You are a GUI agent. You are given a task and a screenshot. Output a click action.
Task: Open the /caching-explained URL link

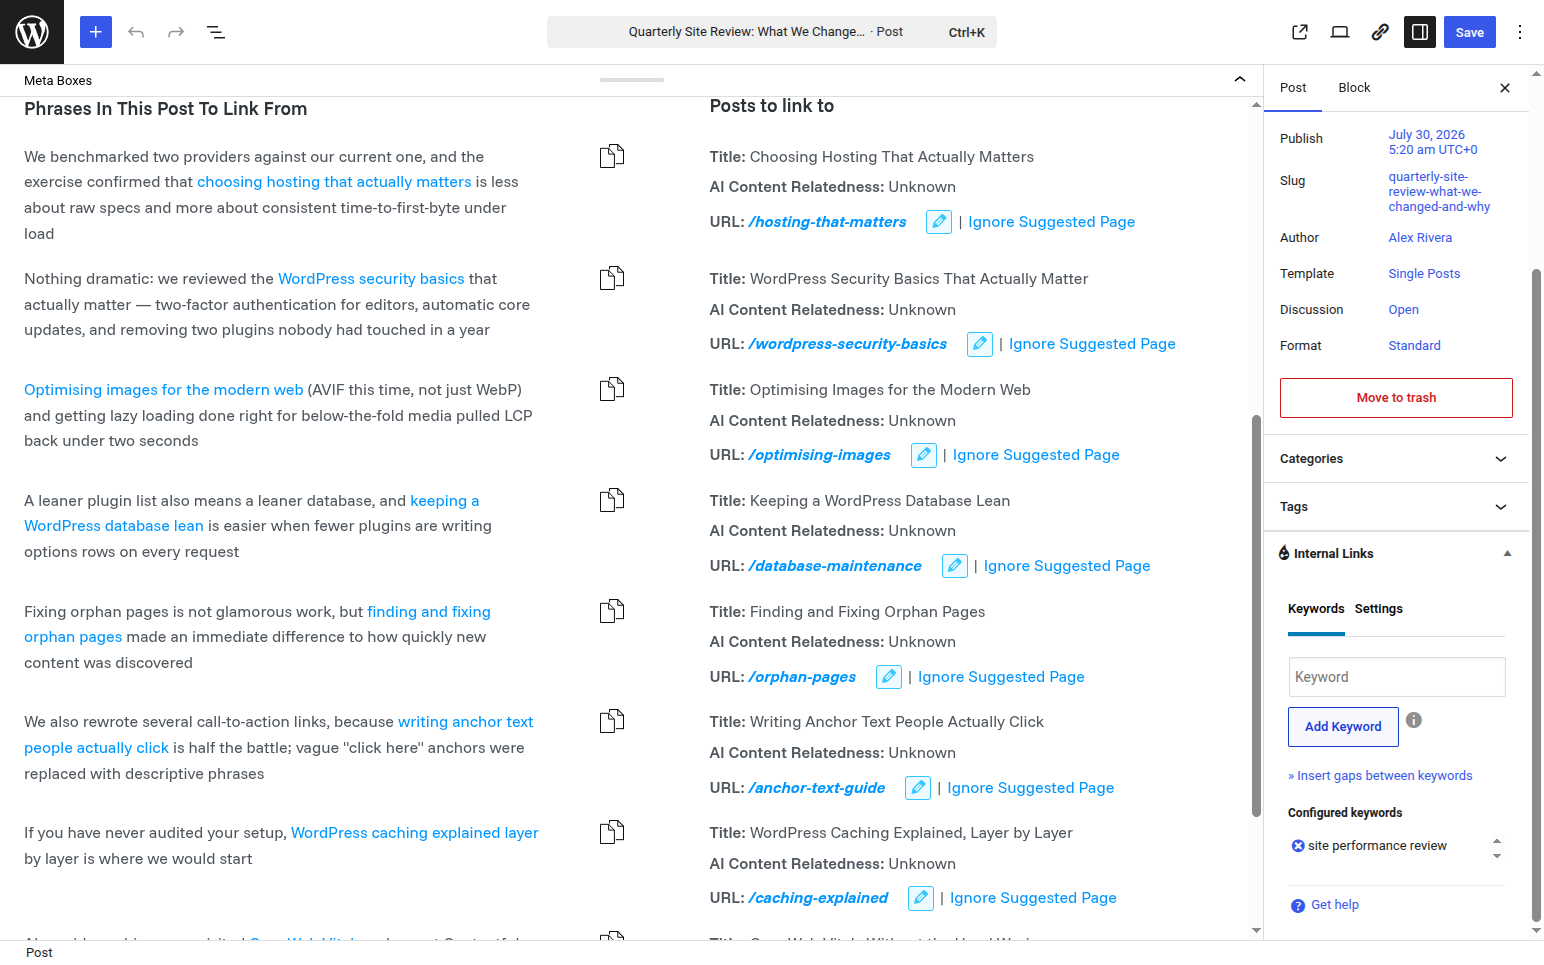[818, 898]
